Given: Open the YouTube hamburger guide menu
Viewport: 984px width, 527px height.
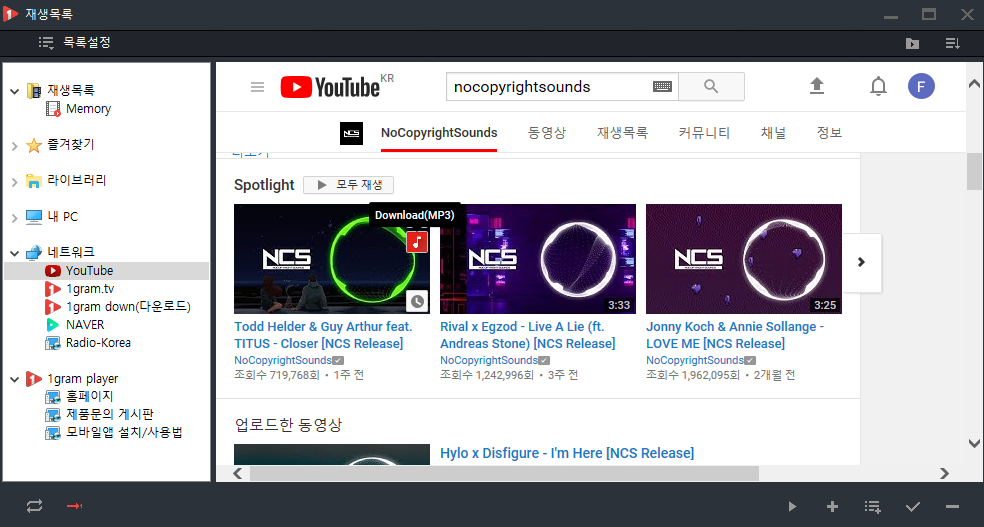Looking at the screenshot, I should tap(257, 87).
